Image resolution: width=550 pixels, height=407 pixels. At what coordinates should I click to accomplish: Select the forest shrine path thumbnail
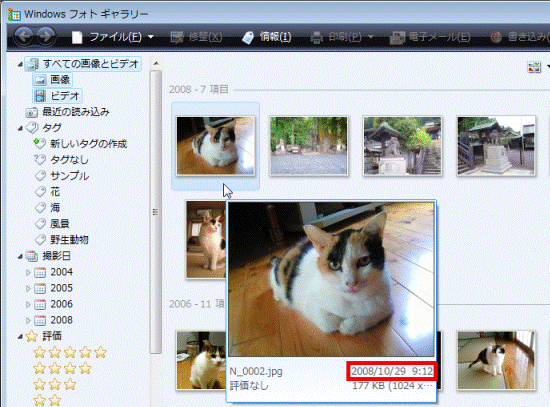coord(309,145)
